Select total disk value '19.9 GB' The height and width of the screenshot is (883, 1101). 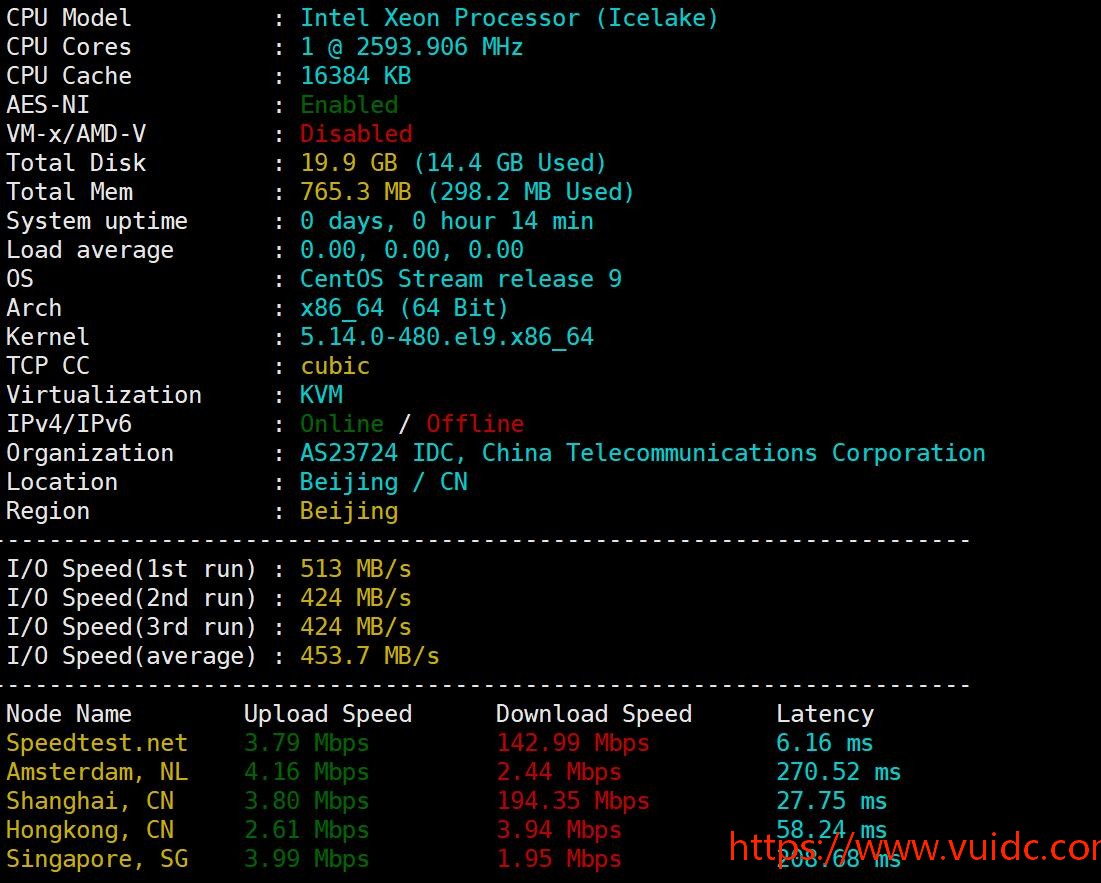click(349, 163)
